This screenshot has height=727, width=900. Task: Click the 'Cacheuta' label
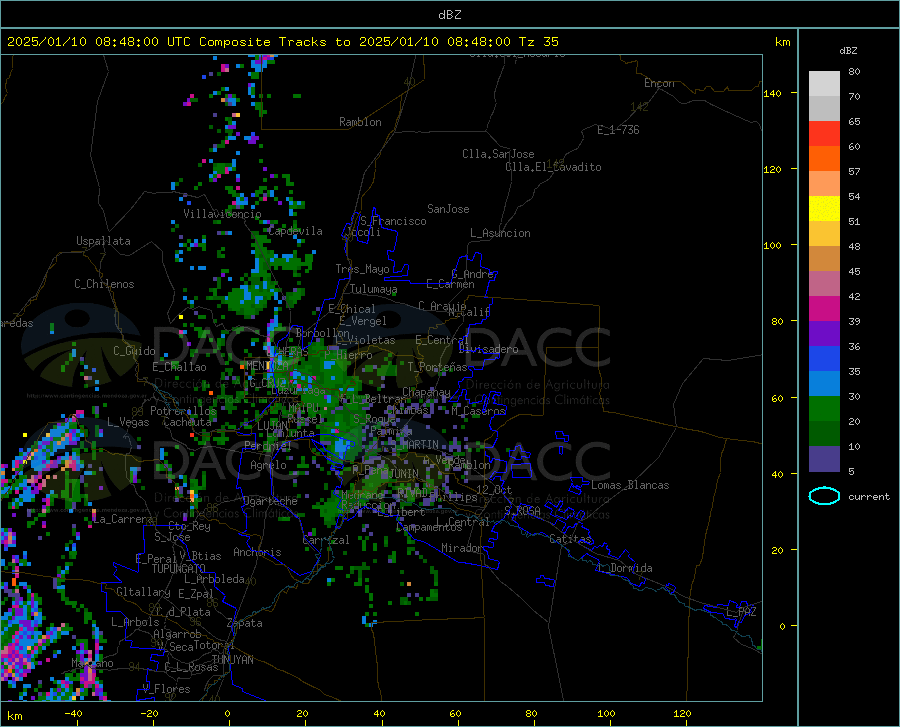coord(187,422)
